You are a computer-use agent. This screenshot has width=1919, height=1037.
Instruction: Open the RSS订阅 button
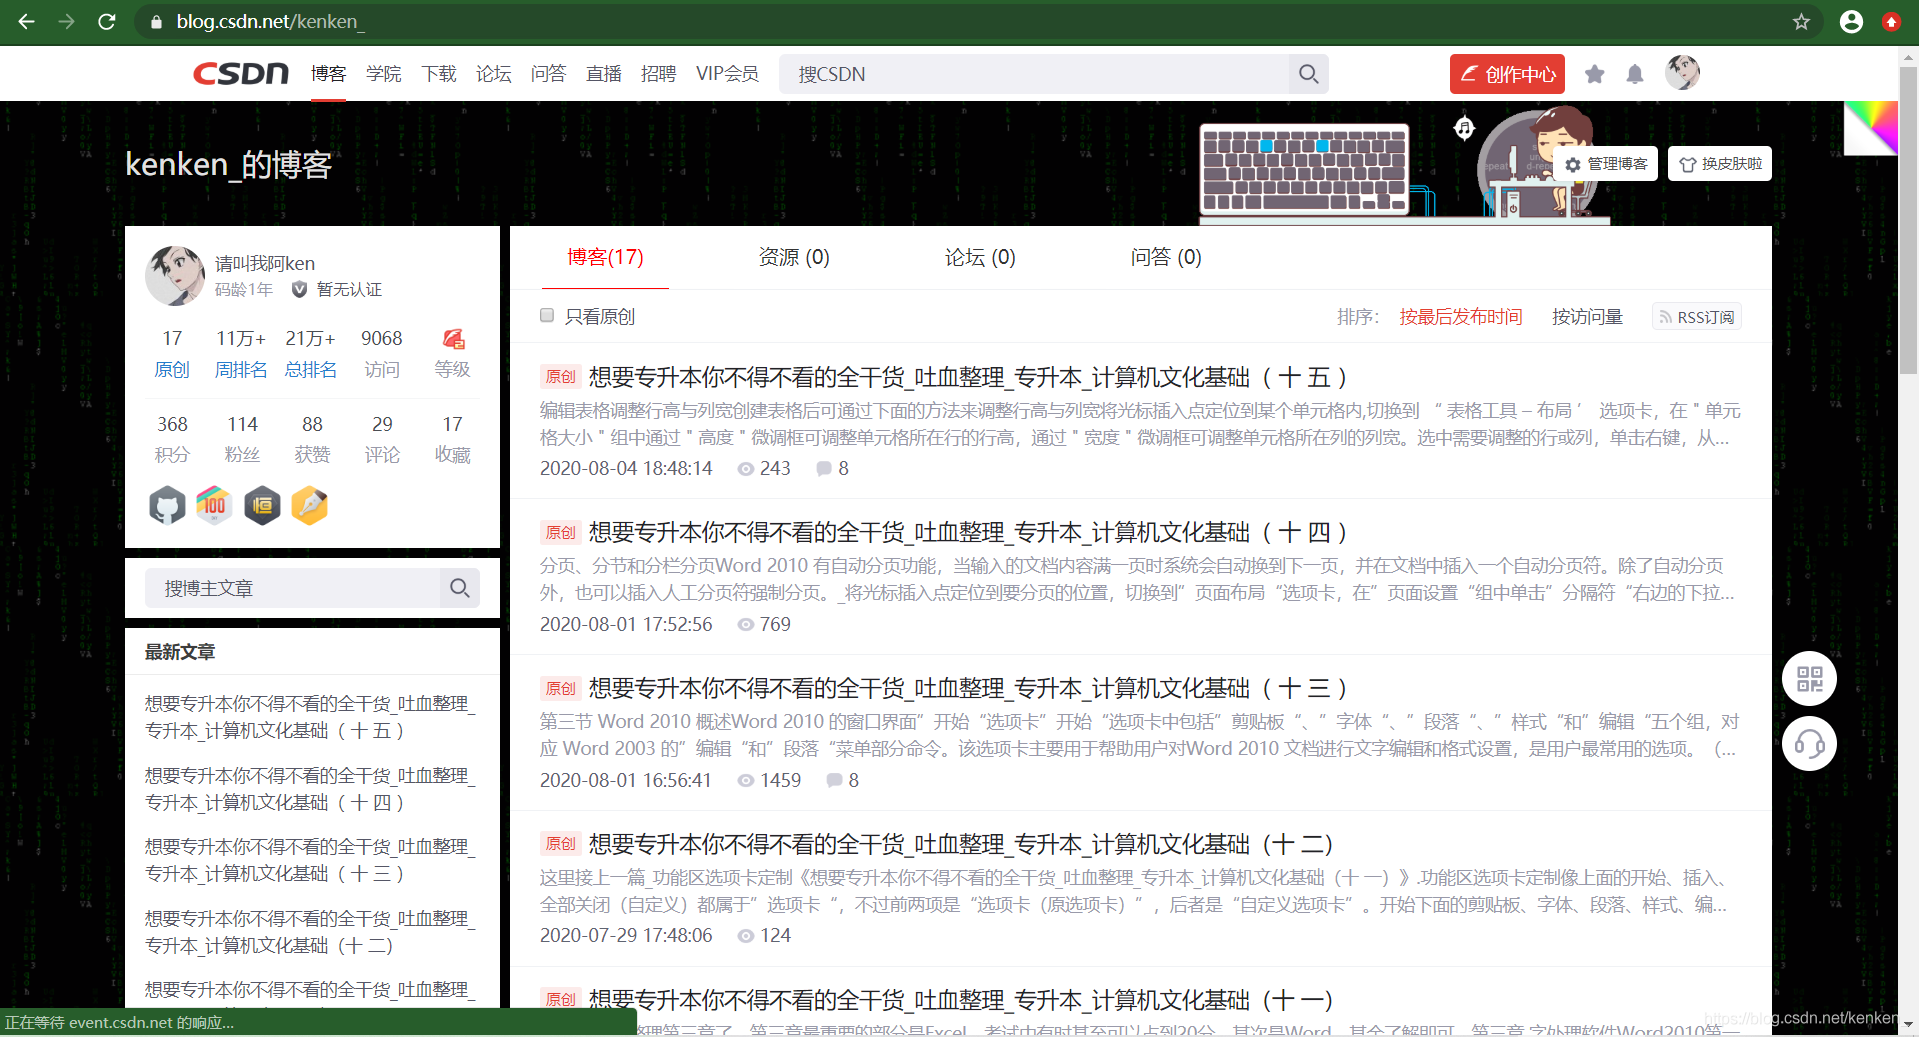pos(1696,317)
